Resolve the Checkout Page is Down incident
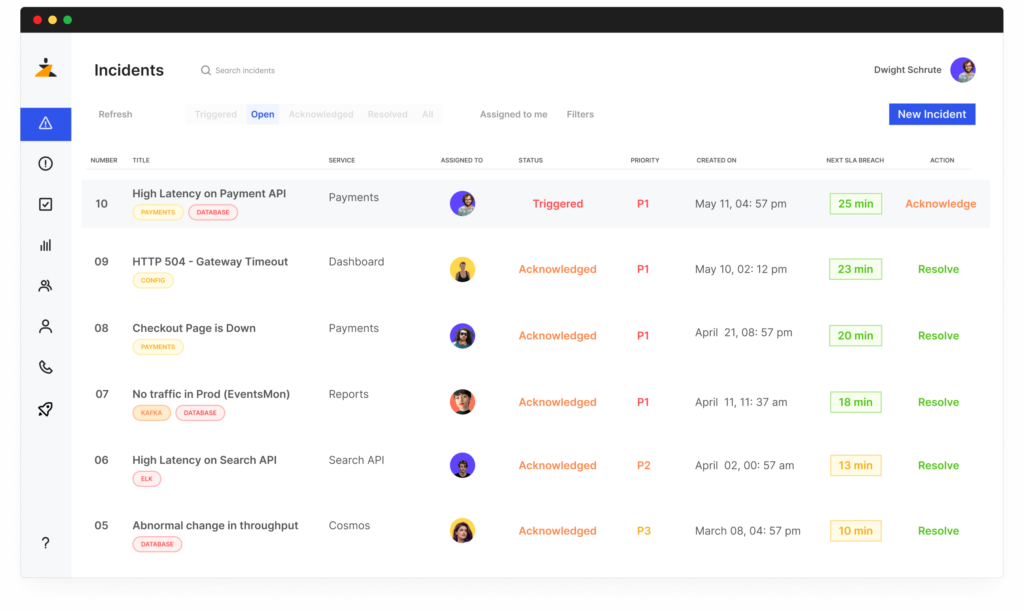 (x=938, y=336)
